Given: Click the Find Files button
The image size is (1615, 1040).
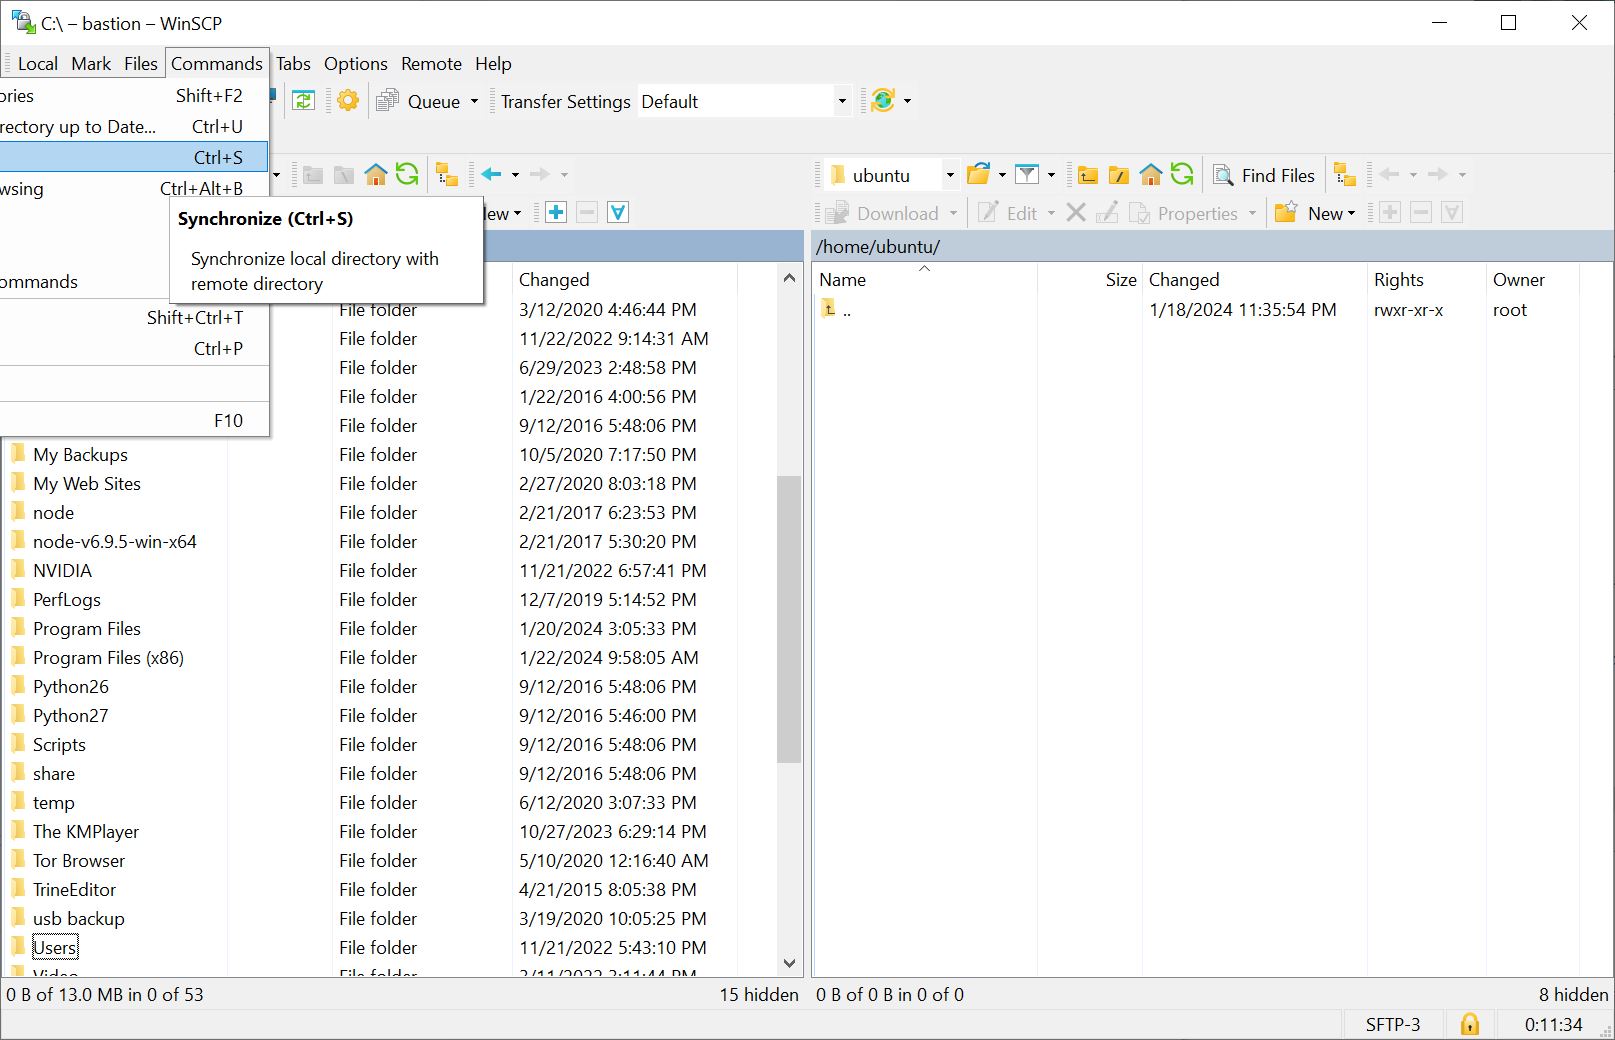Looking at the screenshot, I should coord(1264,176).
